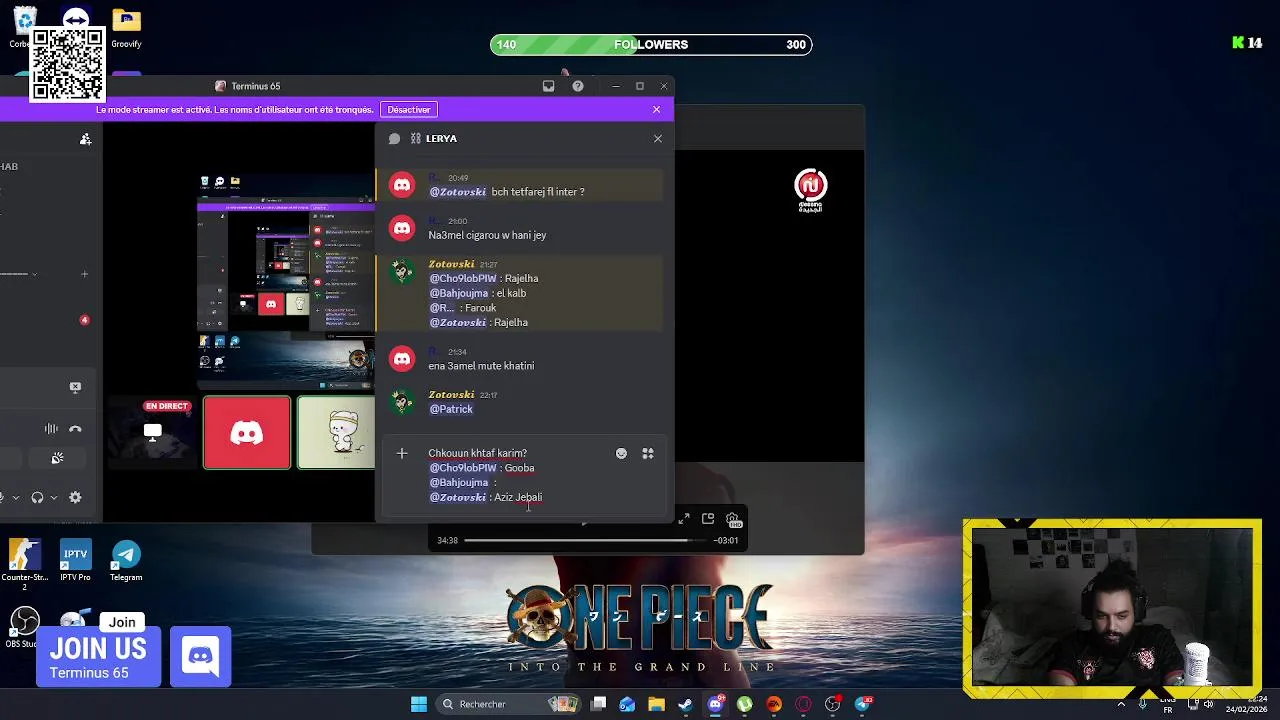Image resolution: width=1280 pixels, height=720 pixels.
Task: Open voice noise suppression waveform icon
Action: pyautogui.click(x=51, y=429)
